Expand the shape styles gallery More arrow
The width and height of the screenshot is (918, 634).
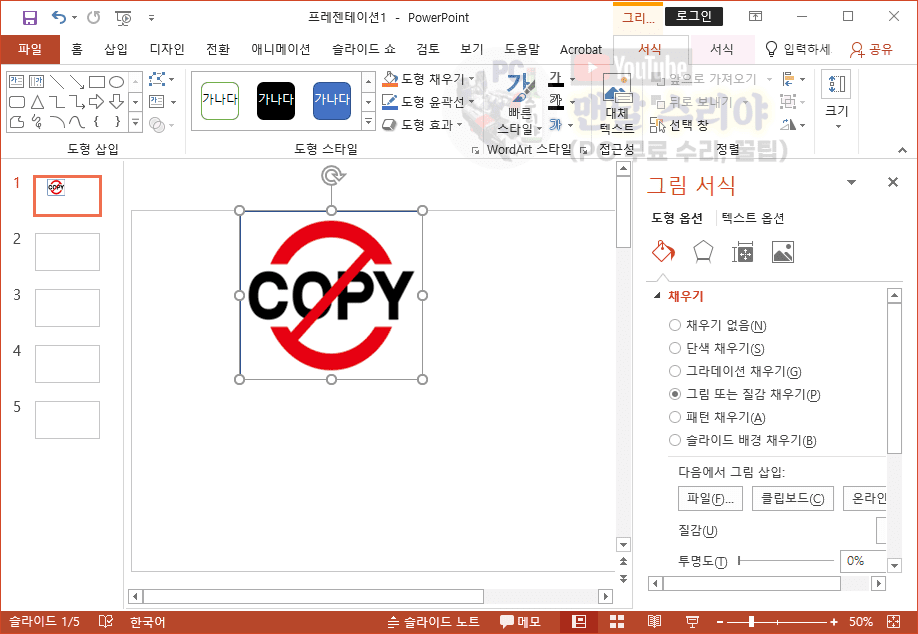coord(368,122)
